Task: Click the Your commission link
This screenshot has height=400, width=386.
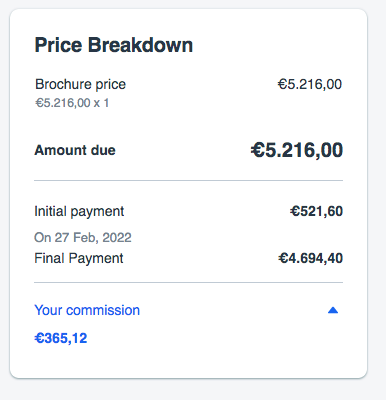Action: 87,310
